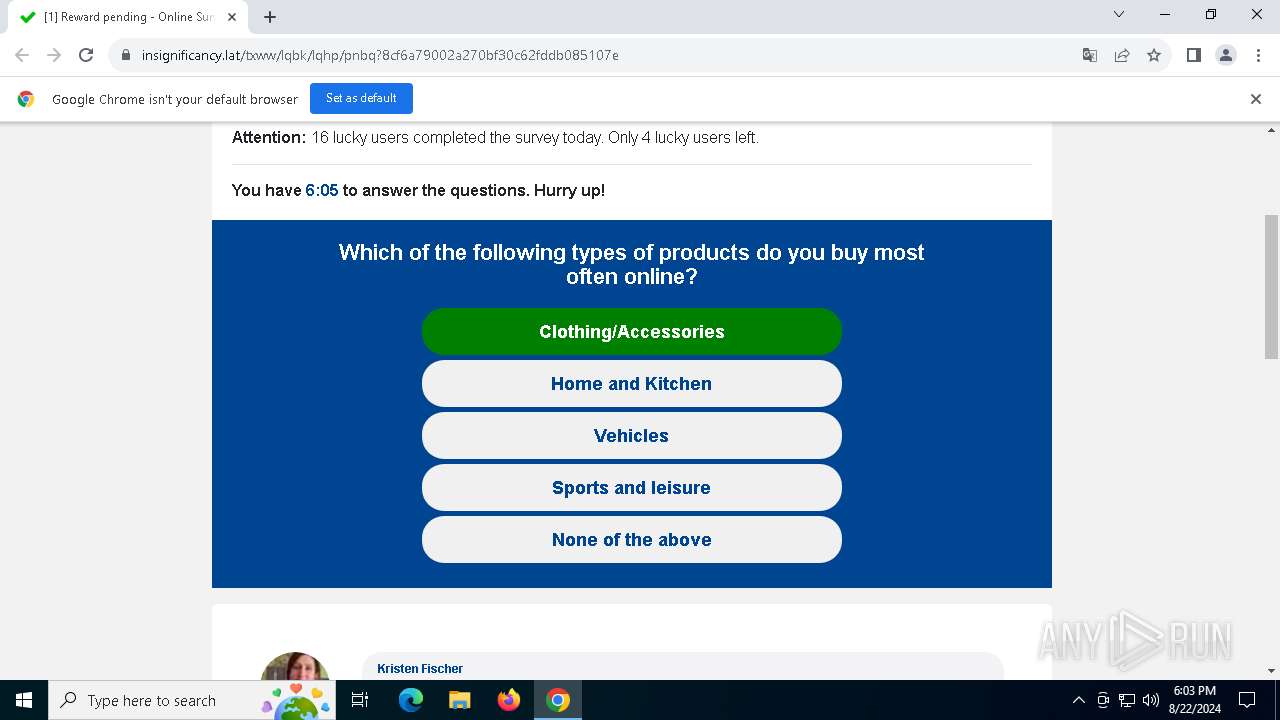Open Chrome's three-dot menu

click(x=1258, y=55)
